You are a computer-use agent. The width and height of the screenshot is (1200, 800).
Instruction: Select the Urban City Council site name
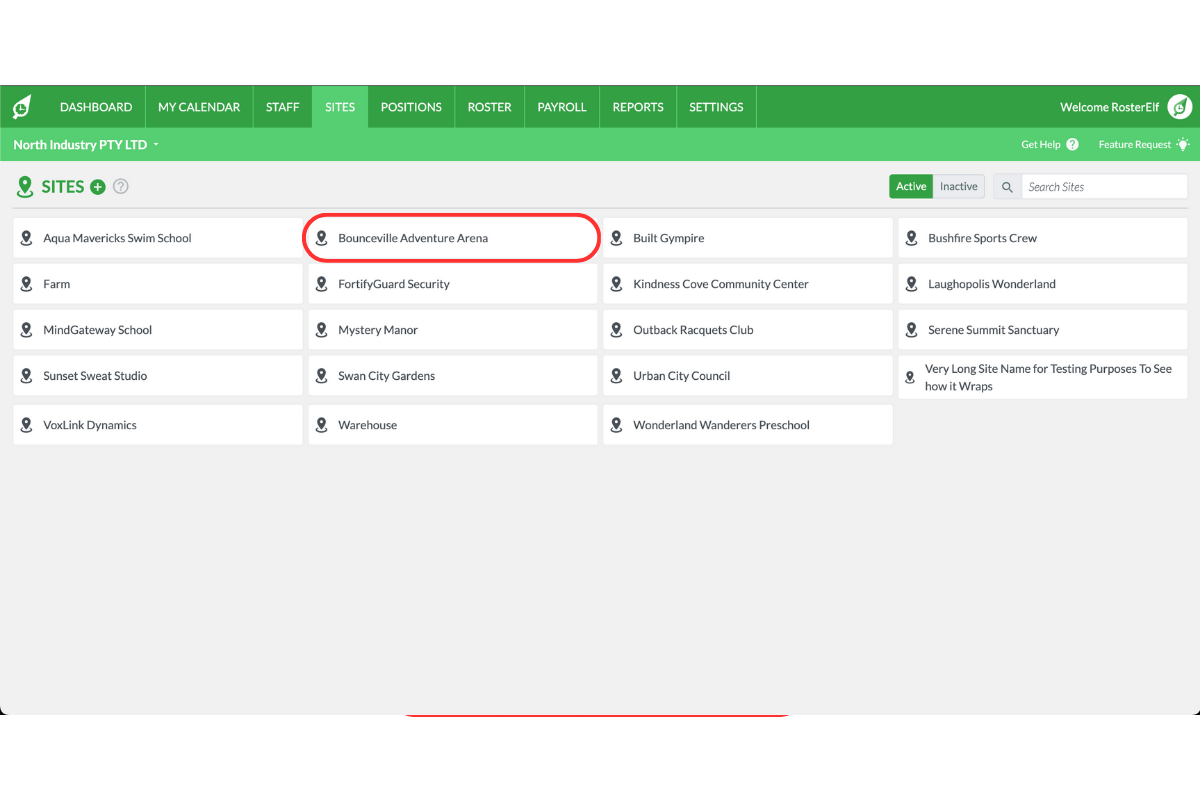point(681,376)
